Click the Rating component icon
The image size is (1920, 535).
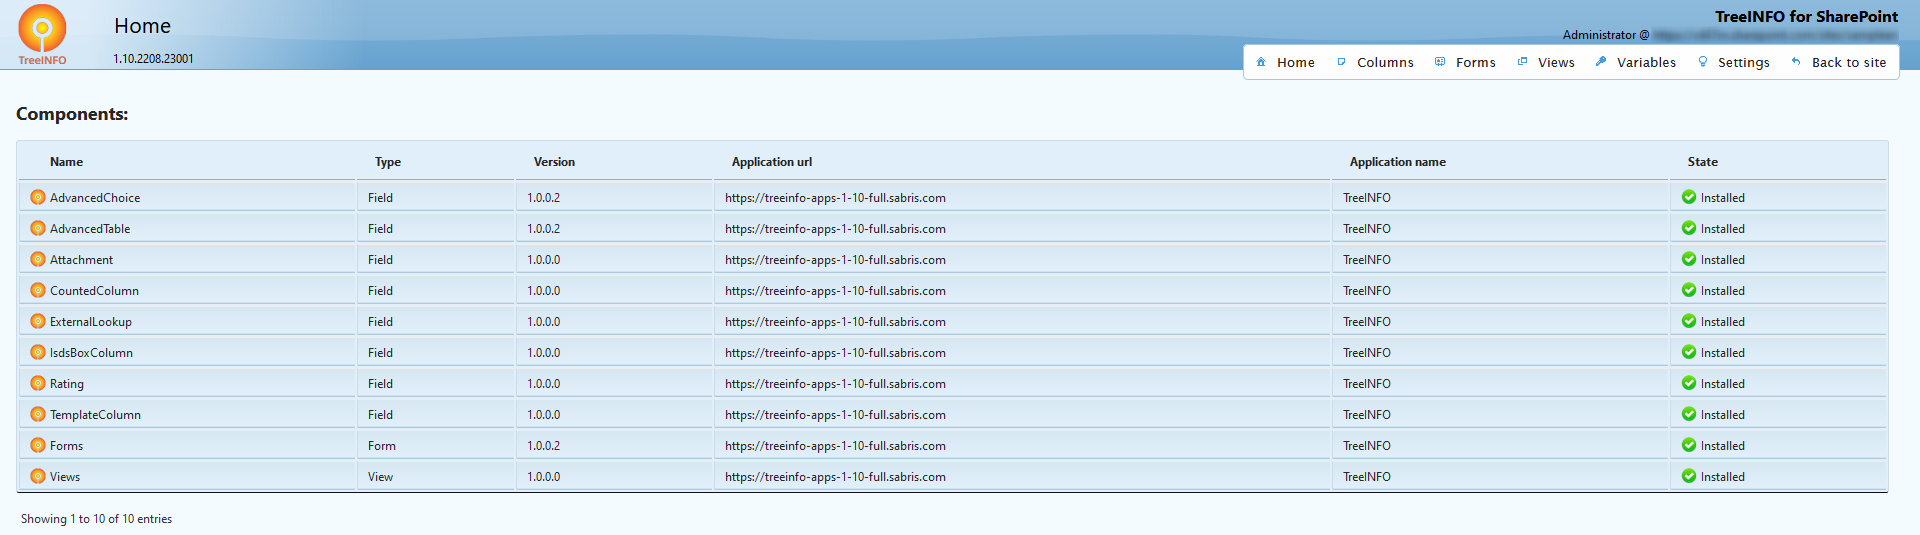38,383
